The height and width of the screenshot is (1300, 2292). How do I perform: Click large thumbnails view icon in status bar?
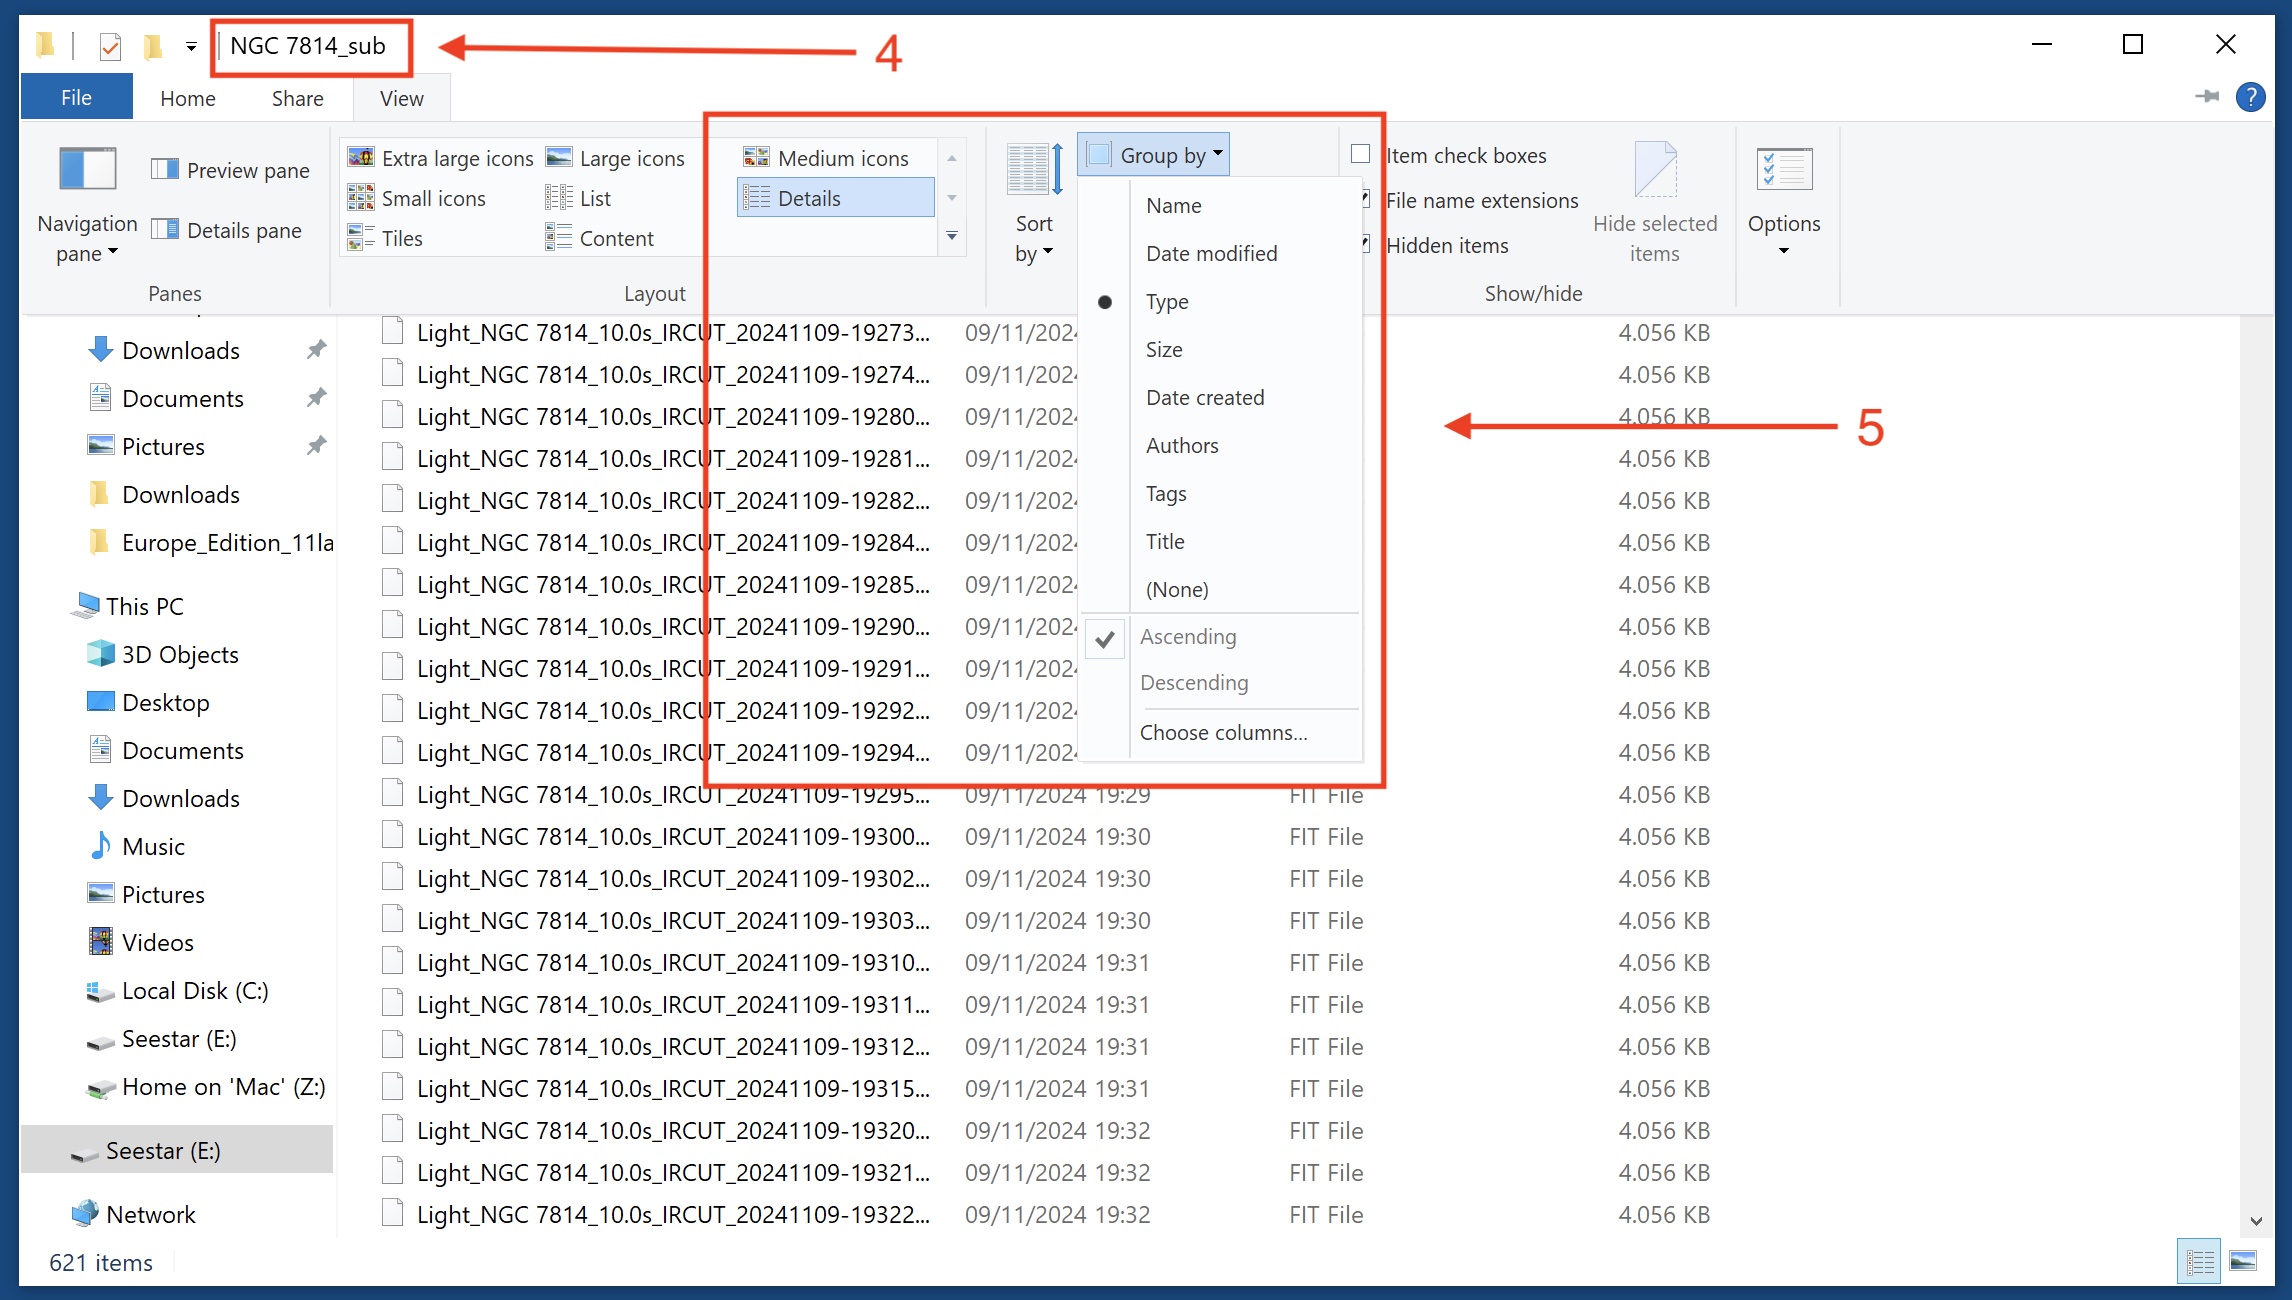click(x=2243, y=1262)
